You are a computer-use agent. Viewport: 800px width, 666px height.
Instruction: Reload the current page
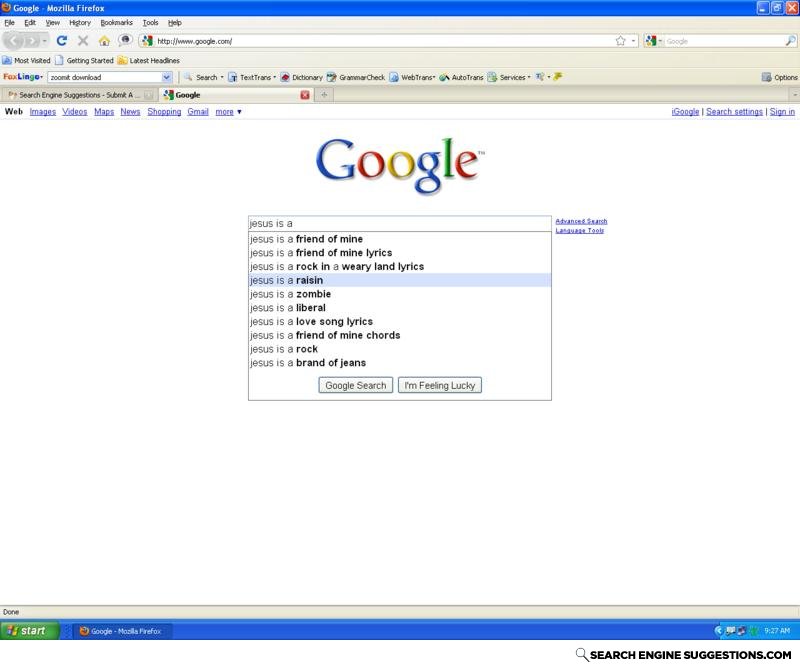[x=62, y=41]
